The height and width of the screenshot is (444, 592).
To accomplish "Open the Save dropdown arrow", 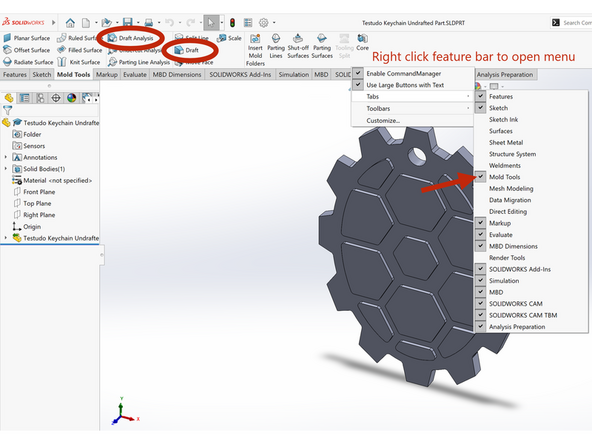I will 138,23.
